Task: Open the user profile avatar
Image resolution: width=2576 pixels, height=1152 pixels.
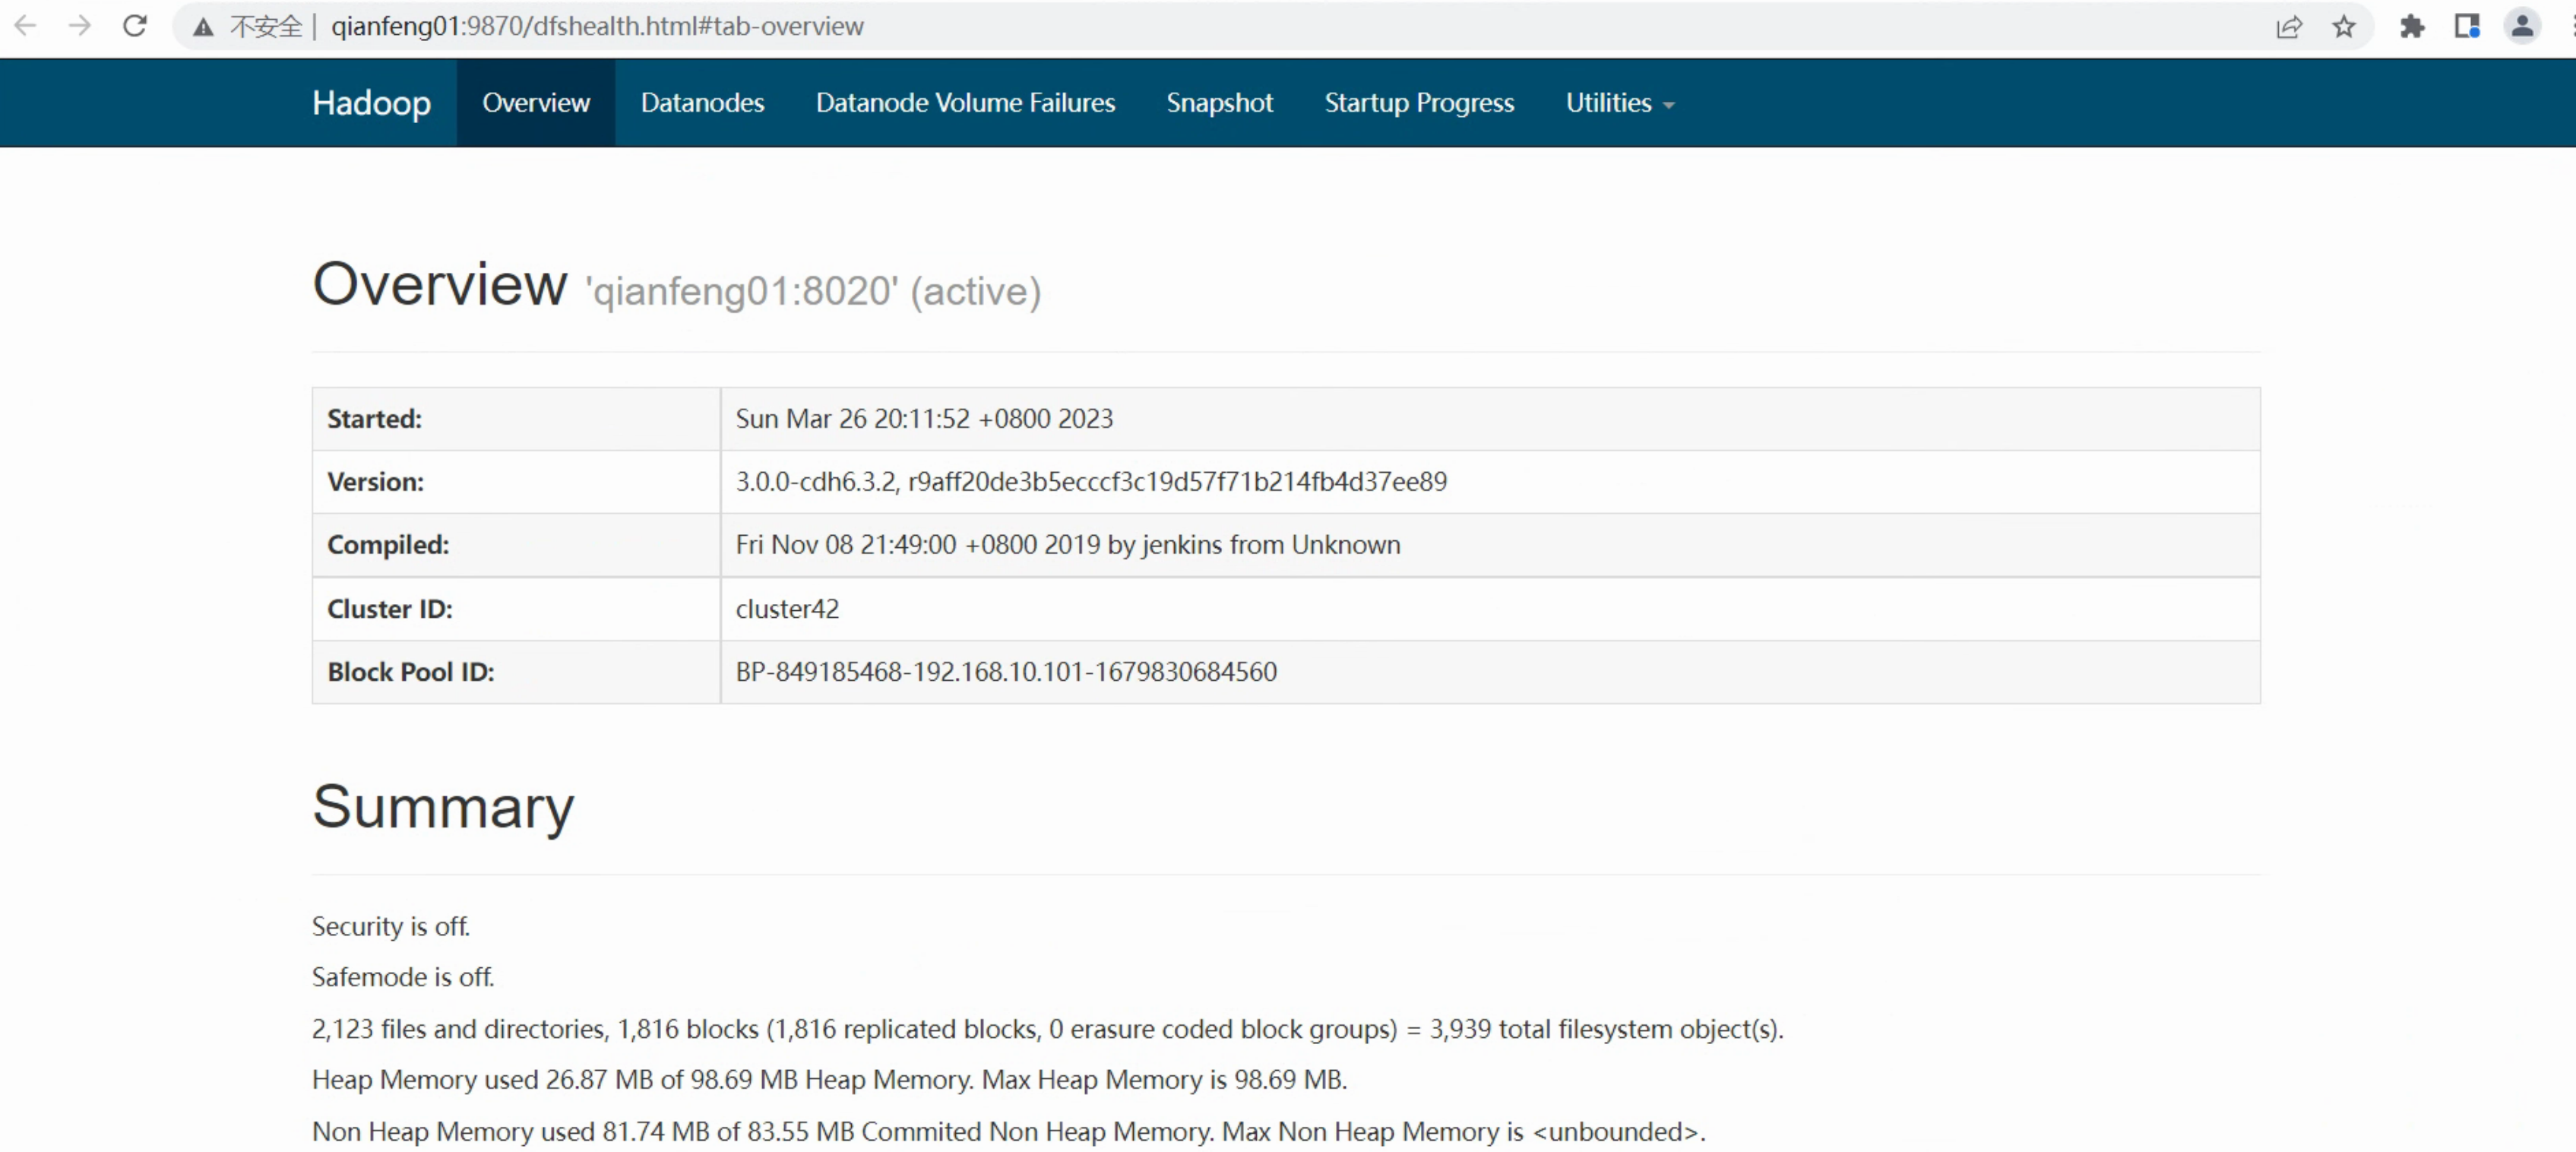Action: pyautogui.click(x=2522, y=26)
